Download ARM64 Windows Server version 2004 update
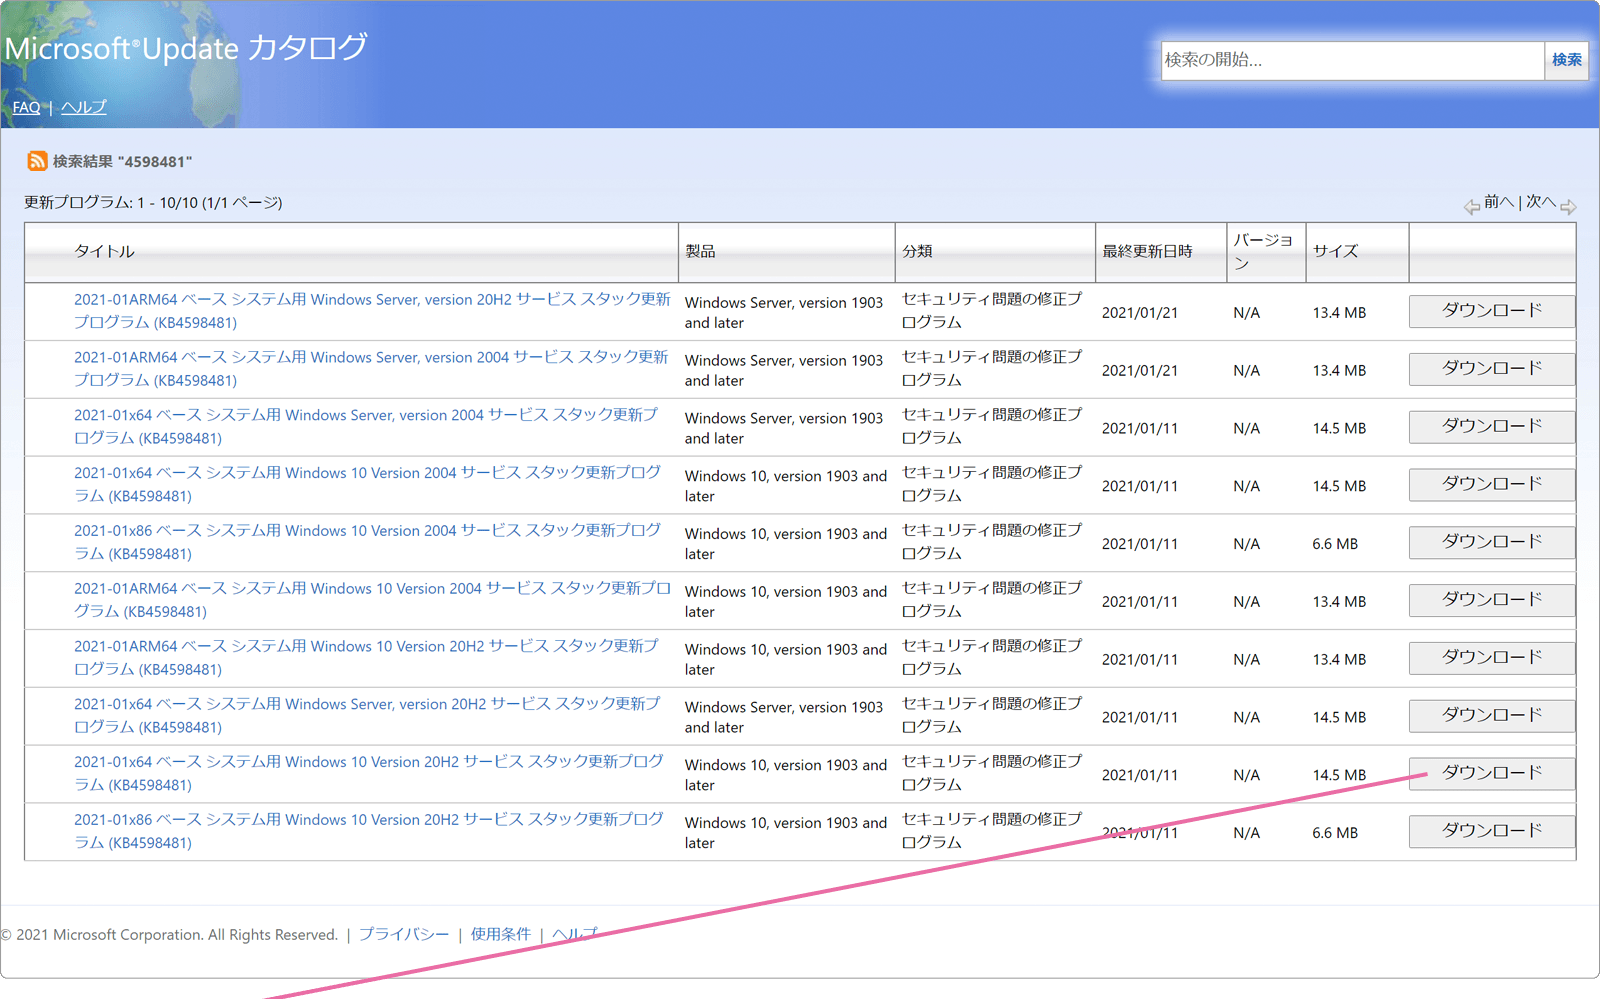 coord(1492,369)
